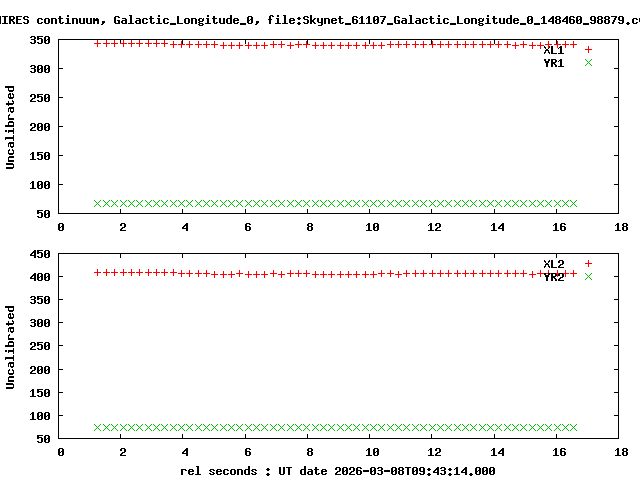Select the leftmost red plus point in bottom plot
640x480 pixels.
pyautogui.click(x=97, y=272)
